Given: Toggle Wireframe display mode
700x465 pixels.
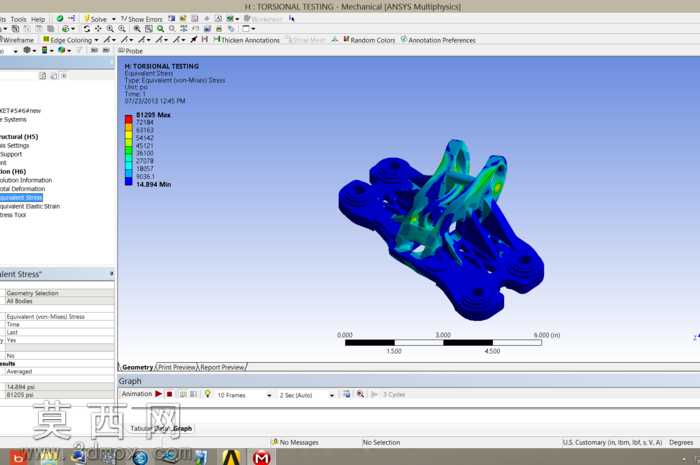Looking at the screenshot, I should [17, 40].
